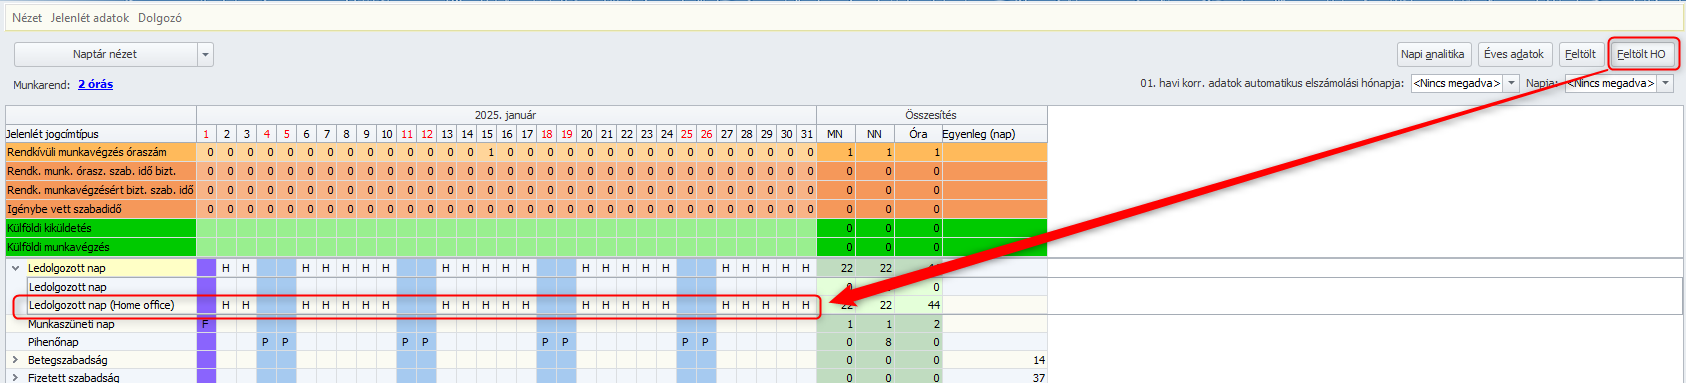Viewport: 1686px width, 383px height.
Task: Open the Dolgozó menu
Action: [160, 18]
